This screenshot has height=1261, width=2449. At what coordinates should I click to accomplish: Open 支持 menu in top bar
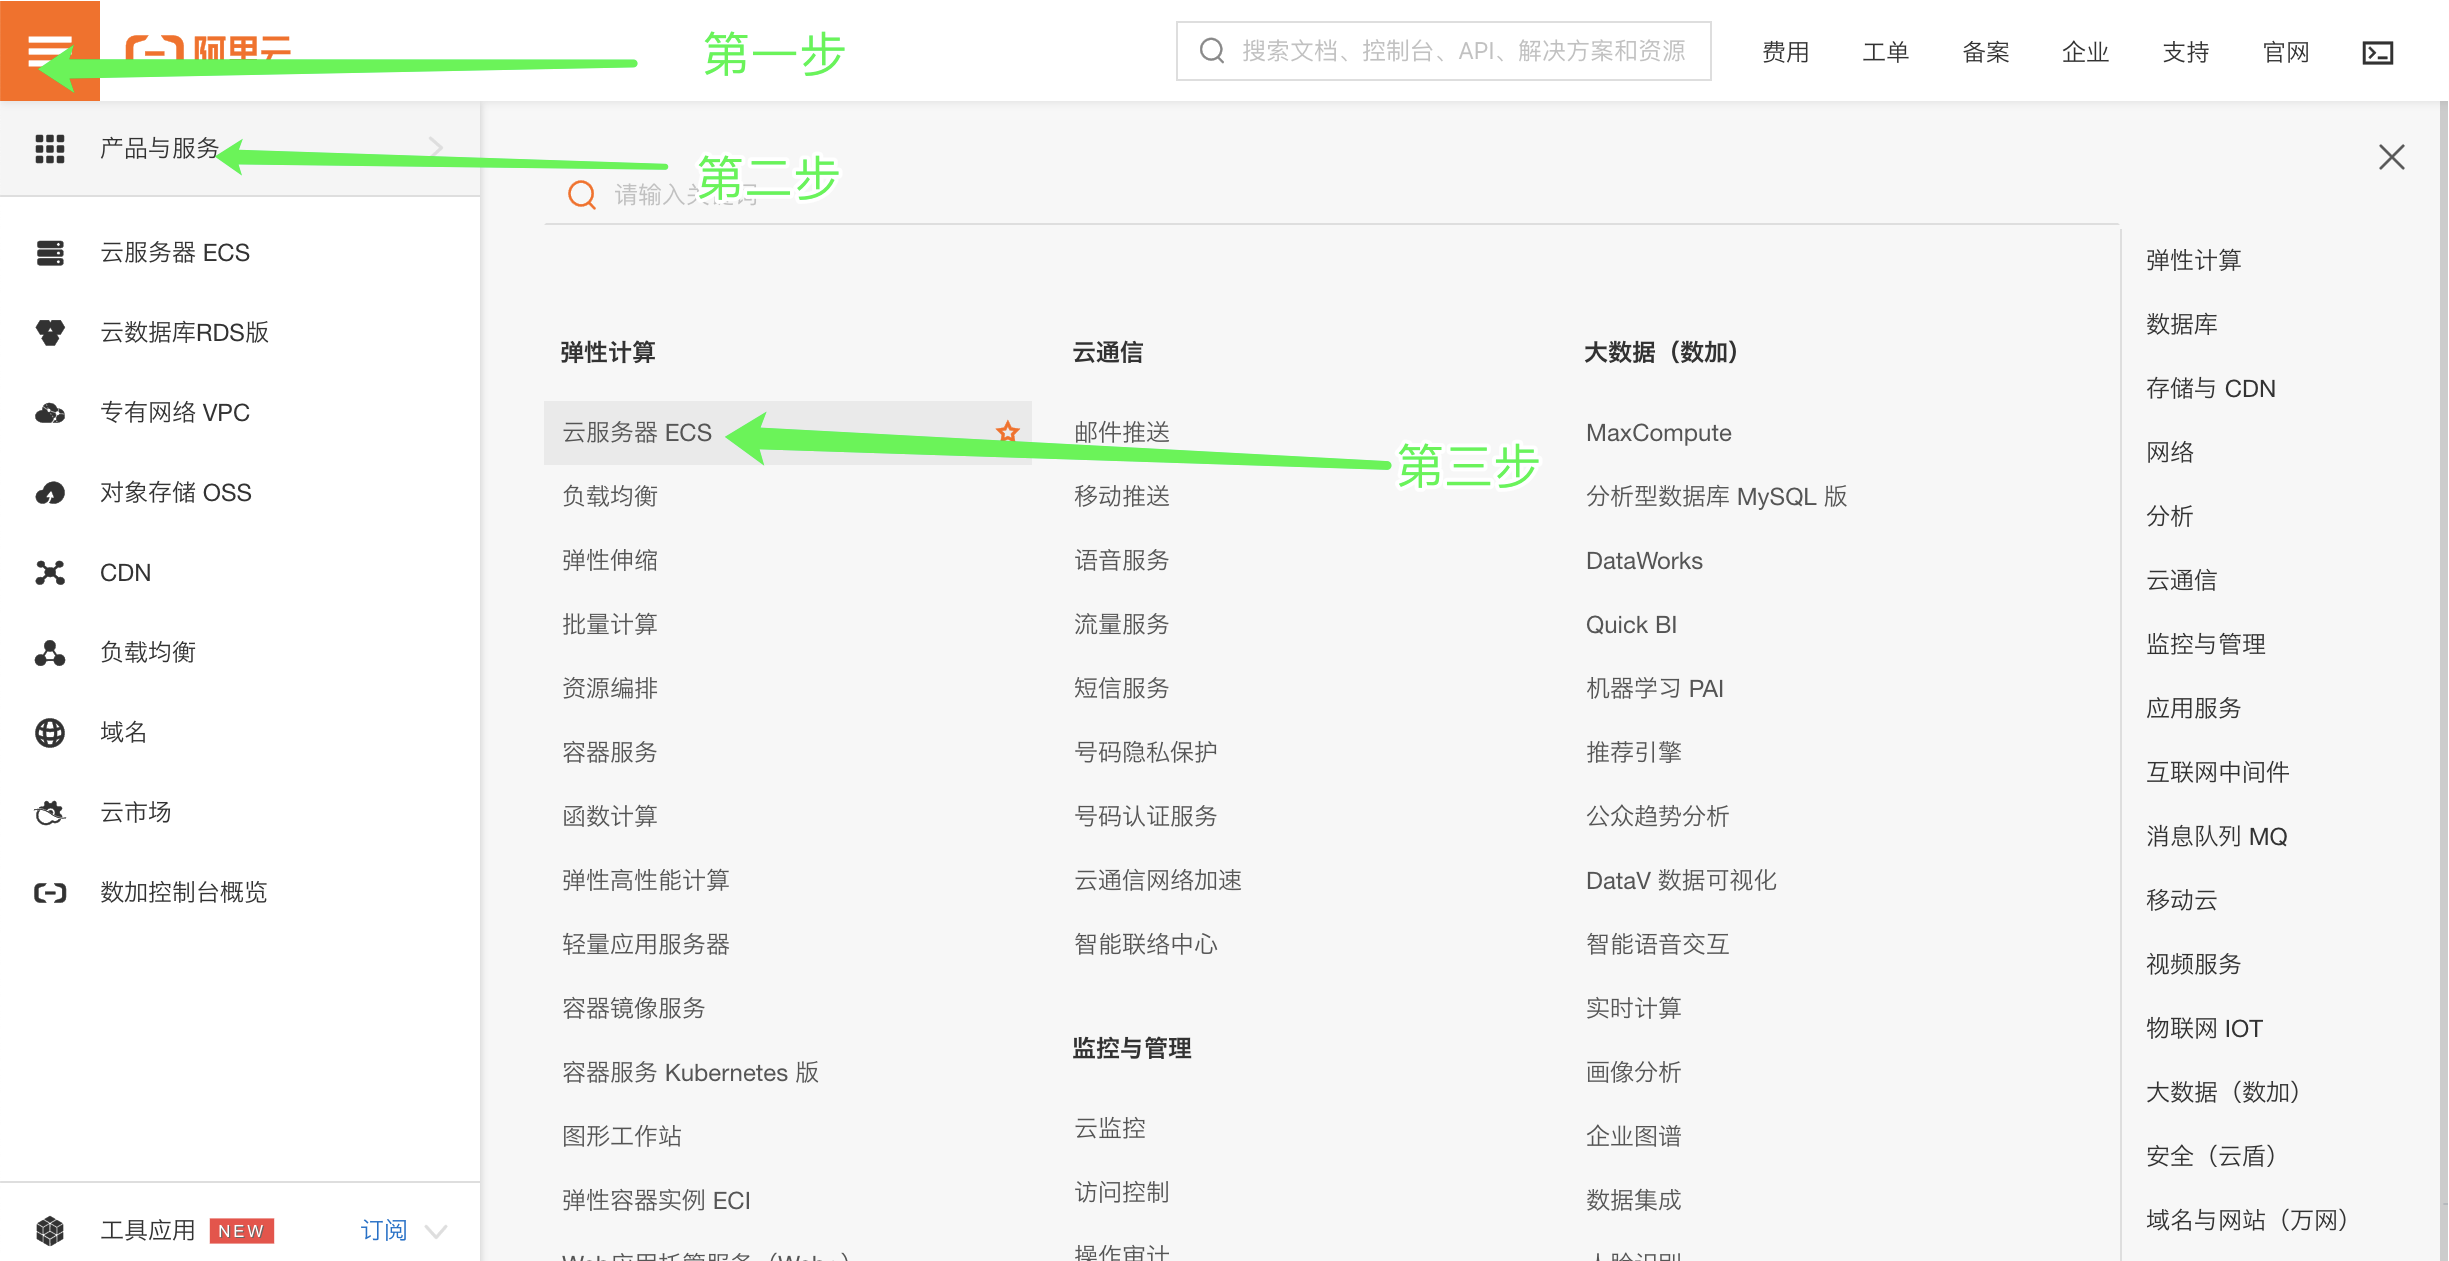coord(2185,52)
